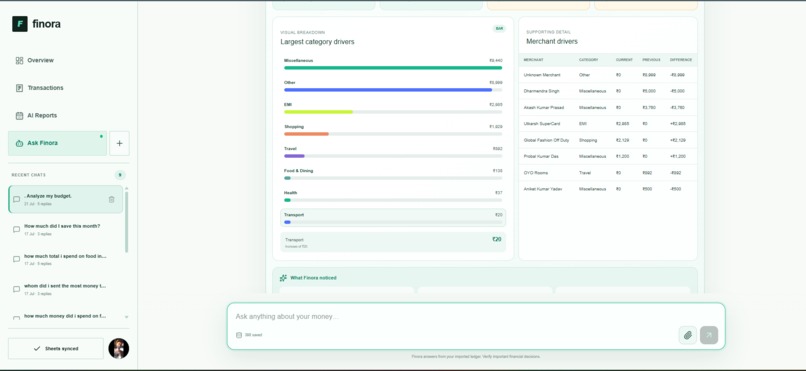Viewport: 806px width, 371px height.
Task: Click the +₹1,200 difference value
Action: click(677, 156)
